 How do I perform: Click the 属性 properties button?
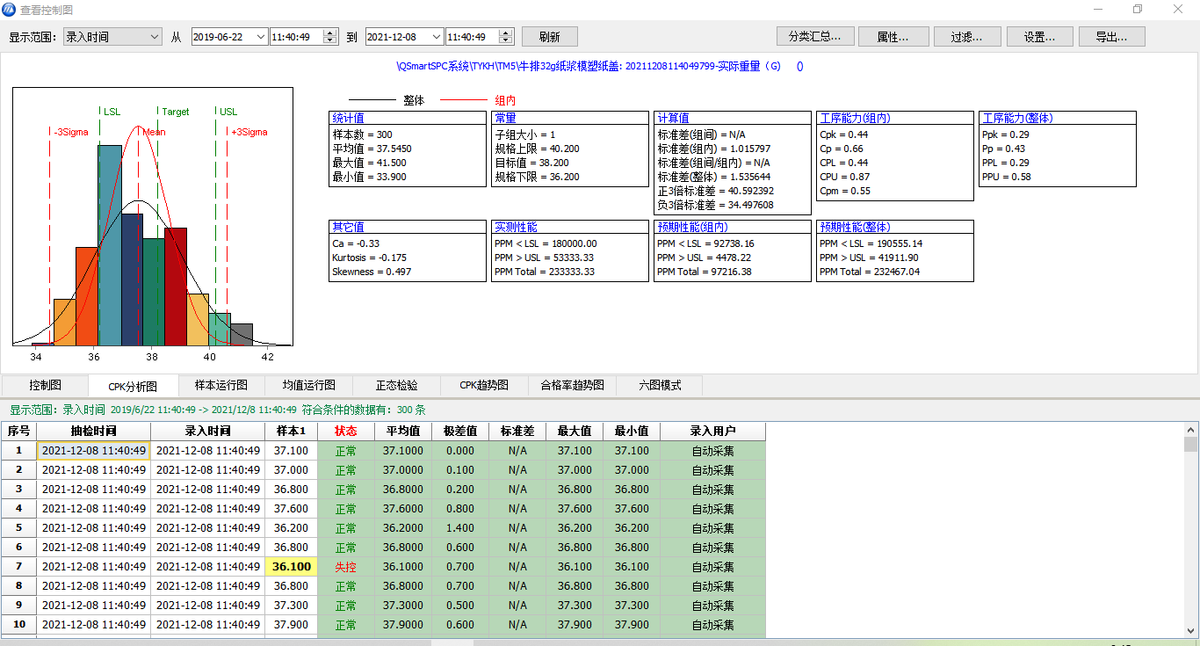coord(891,37)
